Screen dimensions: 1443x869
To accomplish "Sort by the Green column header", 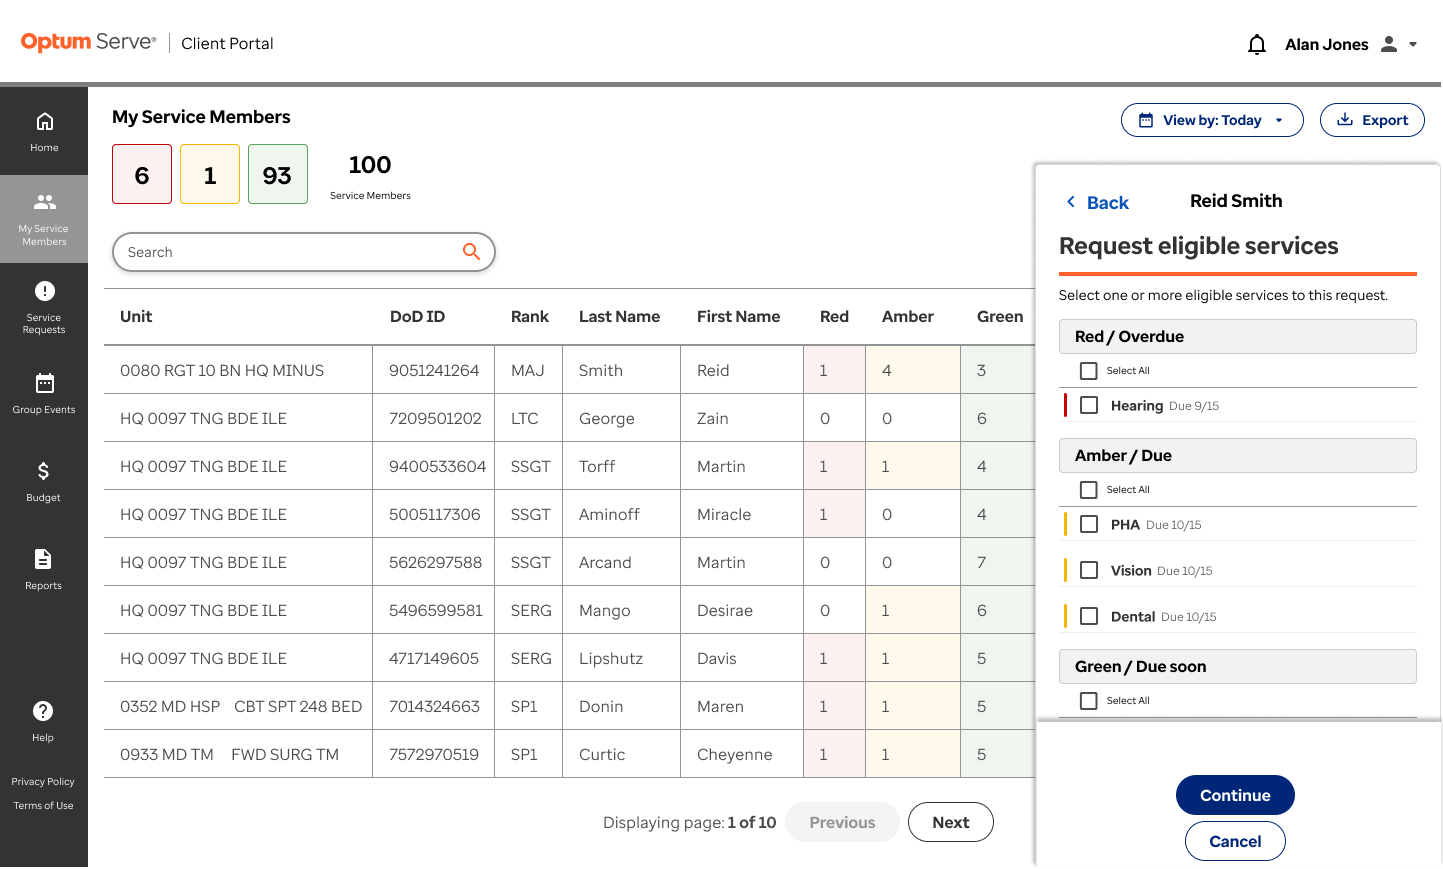I will pyautogui.click(x=1000, y=317).
